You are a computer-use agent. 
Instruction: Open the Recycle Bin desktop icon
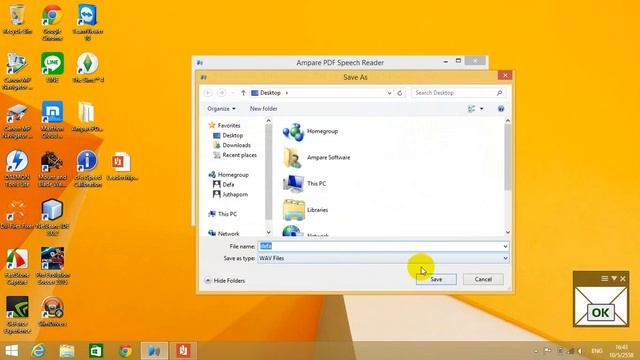[17, 19]
